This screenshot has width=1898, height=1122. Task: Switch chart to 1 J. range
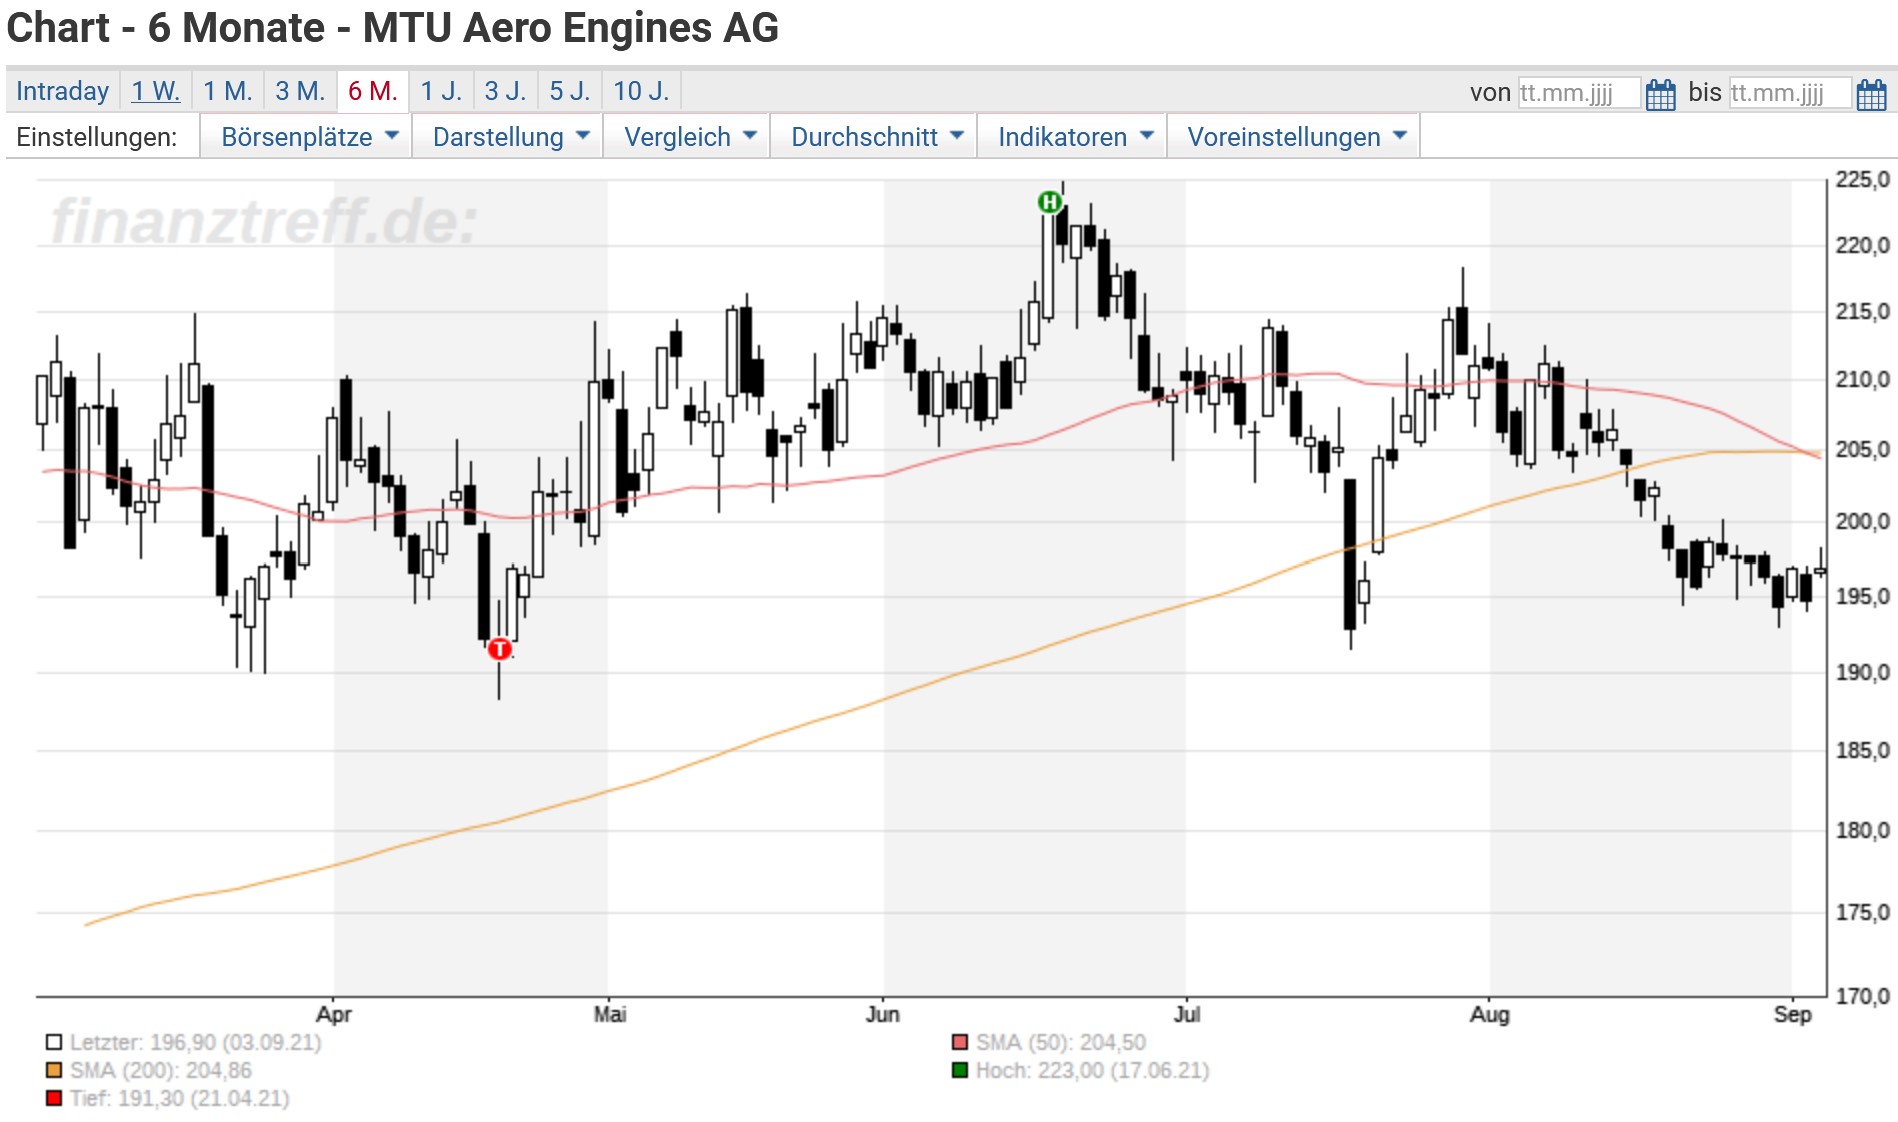point(441,91)
